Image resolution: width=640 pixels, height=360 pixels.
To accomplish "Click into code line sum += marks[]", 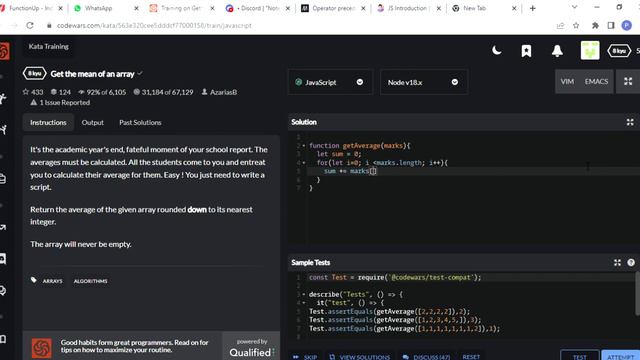I will [351, 171].
